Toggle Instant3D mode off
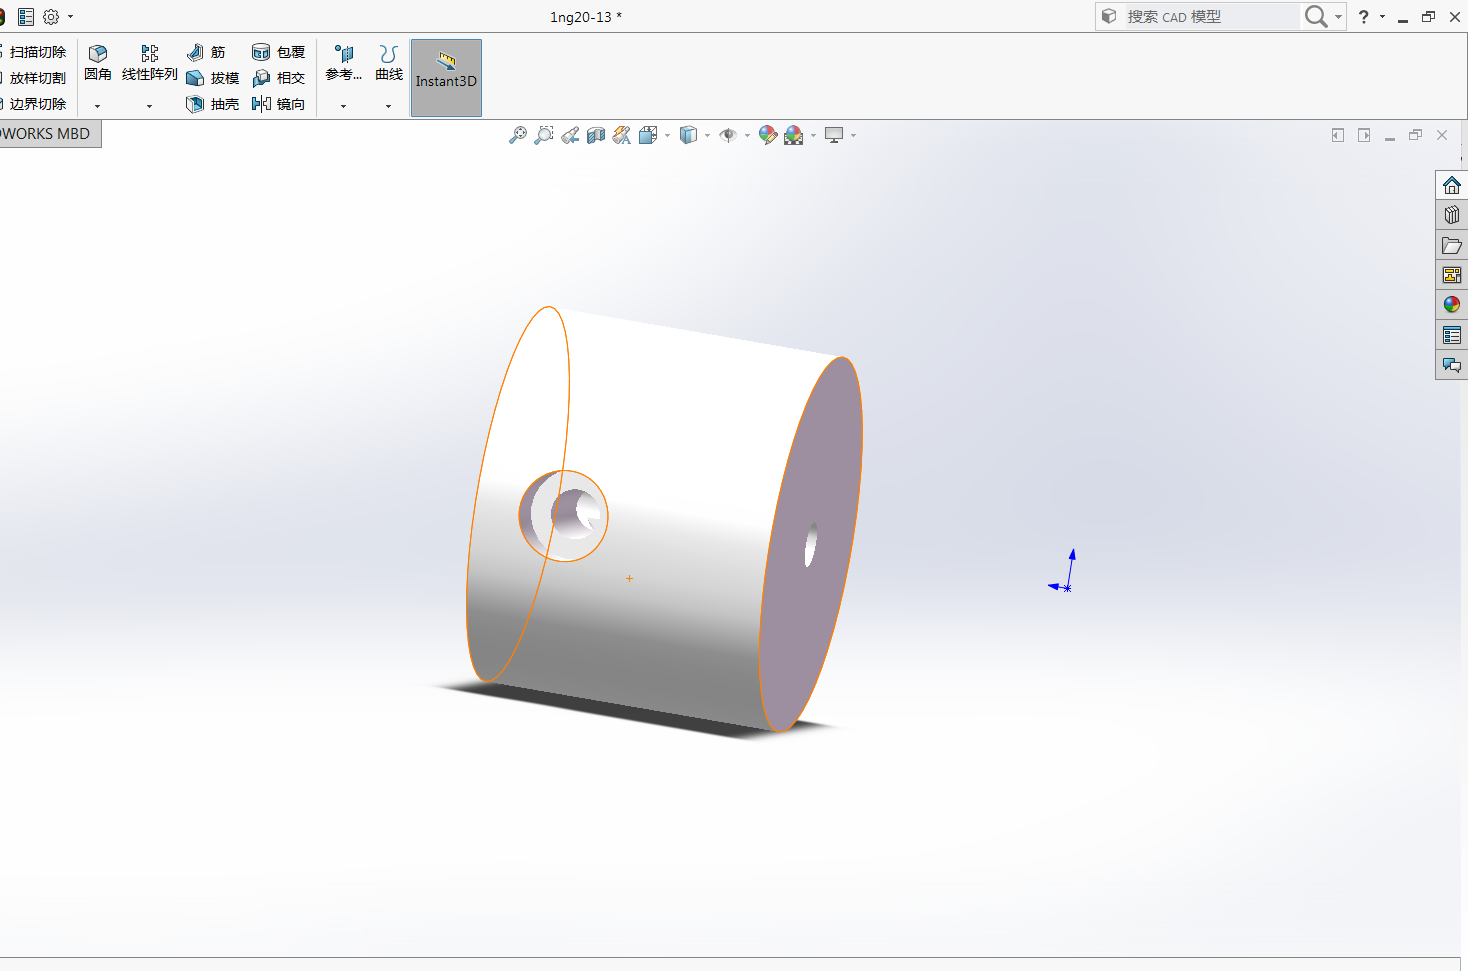Screen dimensions: 1468x971 pyautogui.click(x=446, y=78)
